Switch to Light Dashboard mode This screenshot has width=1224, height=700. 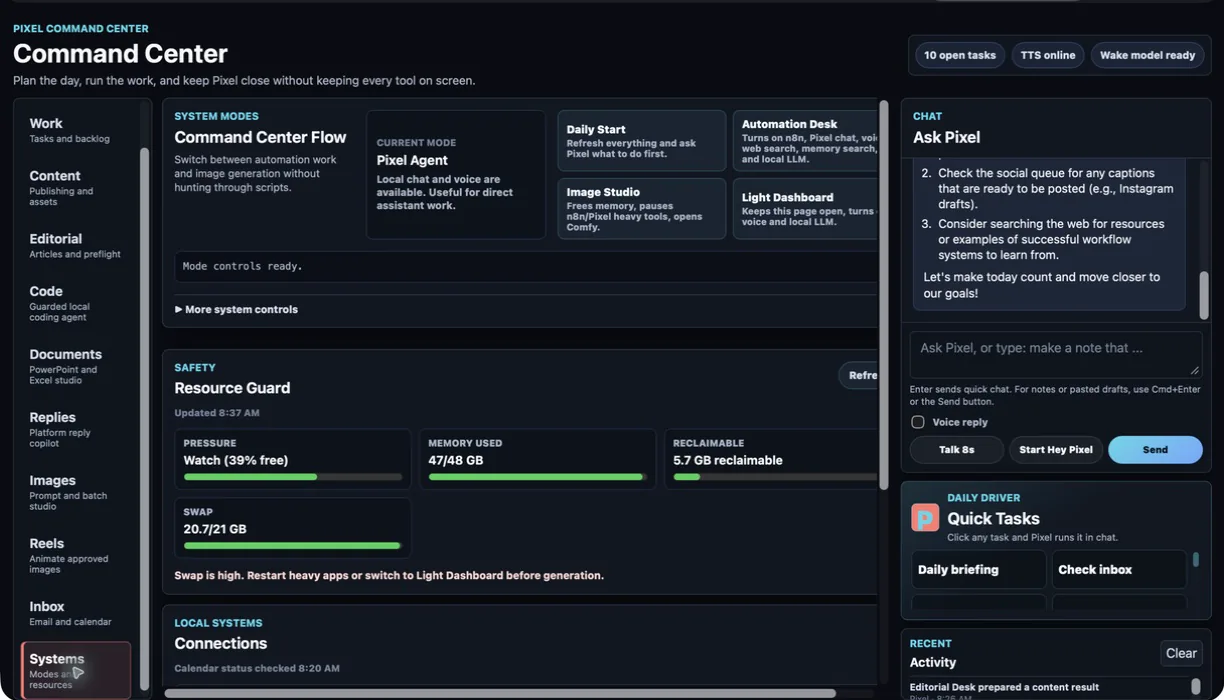pyautogui.click(x=806, y=208)
